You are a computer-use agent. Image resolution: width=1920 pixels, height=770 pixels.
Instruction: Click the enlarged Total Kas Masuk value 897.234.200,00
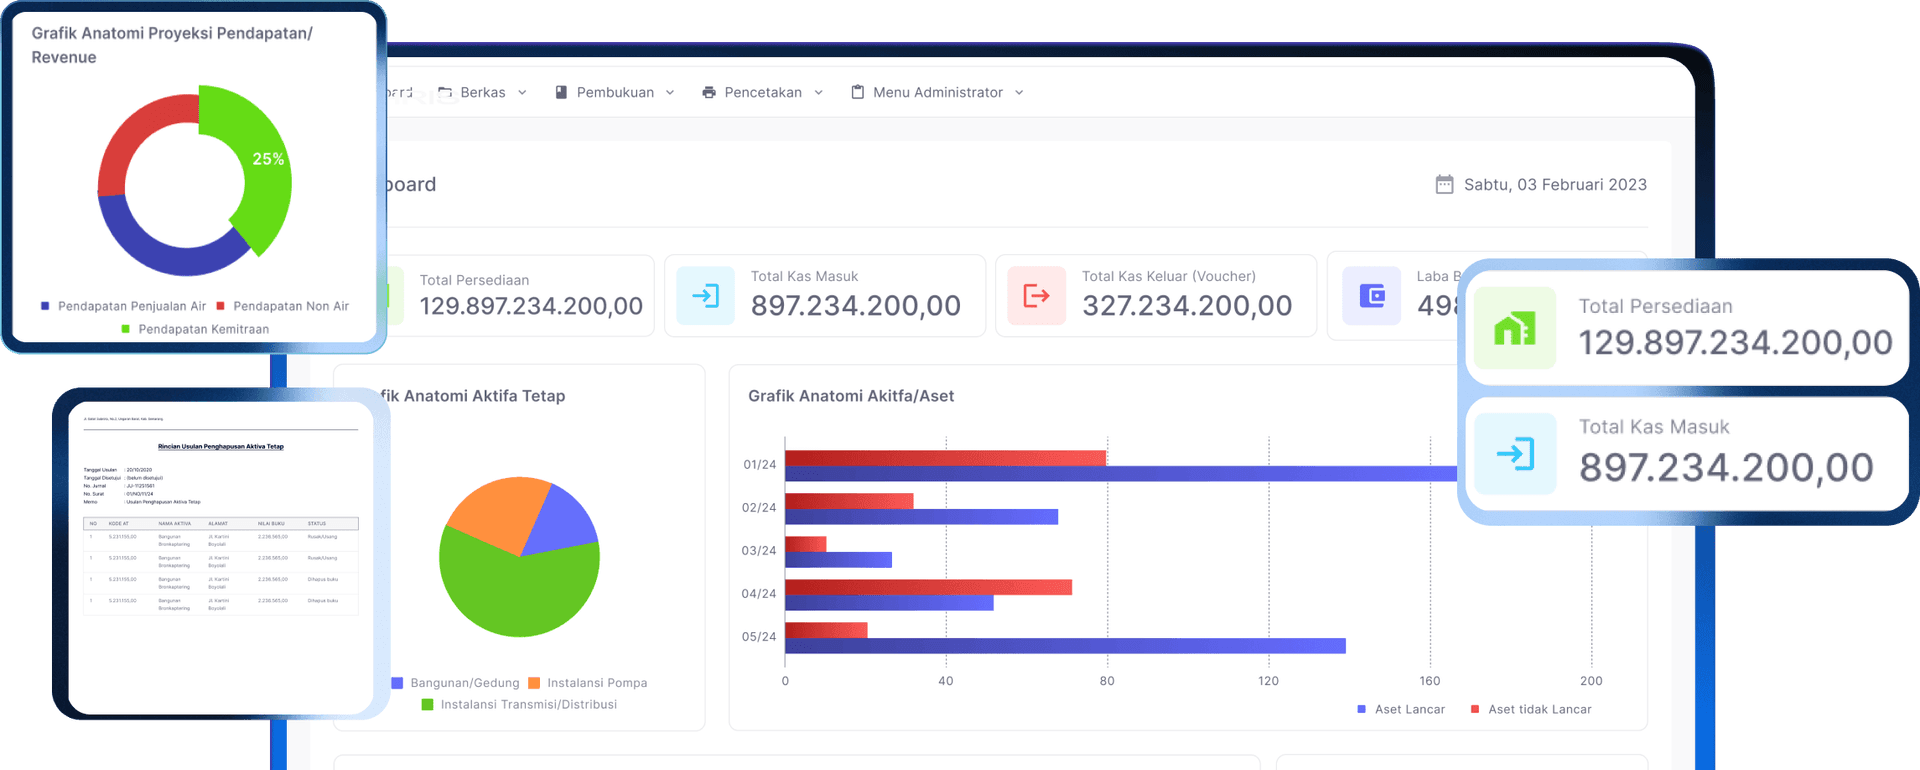(1726, 468)
